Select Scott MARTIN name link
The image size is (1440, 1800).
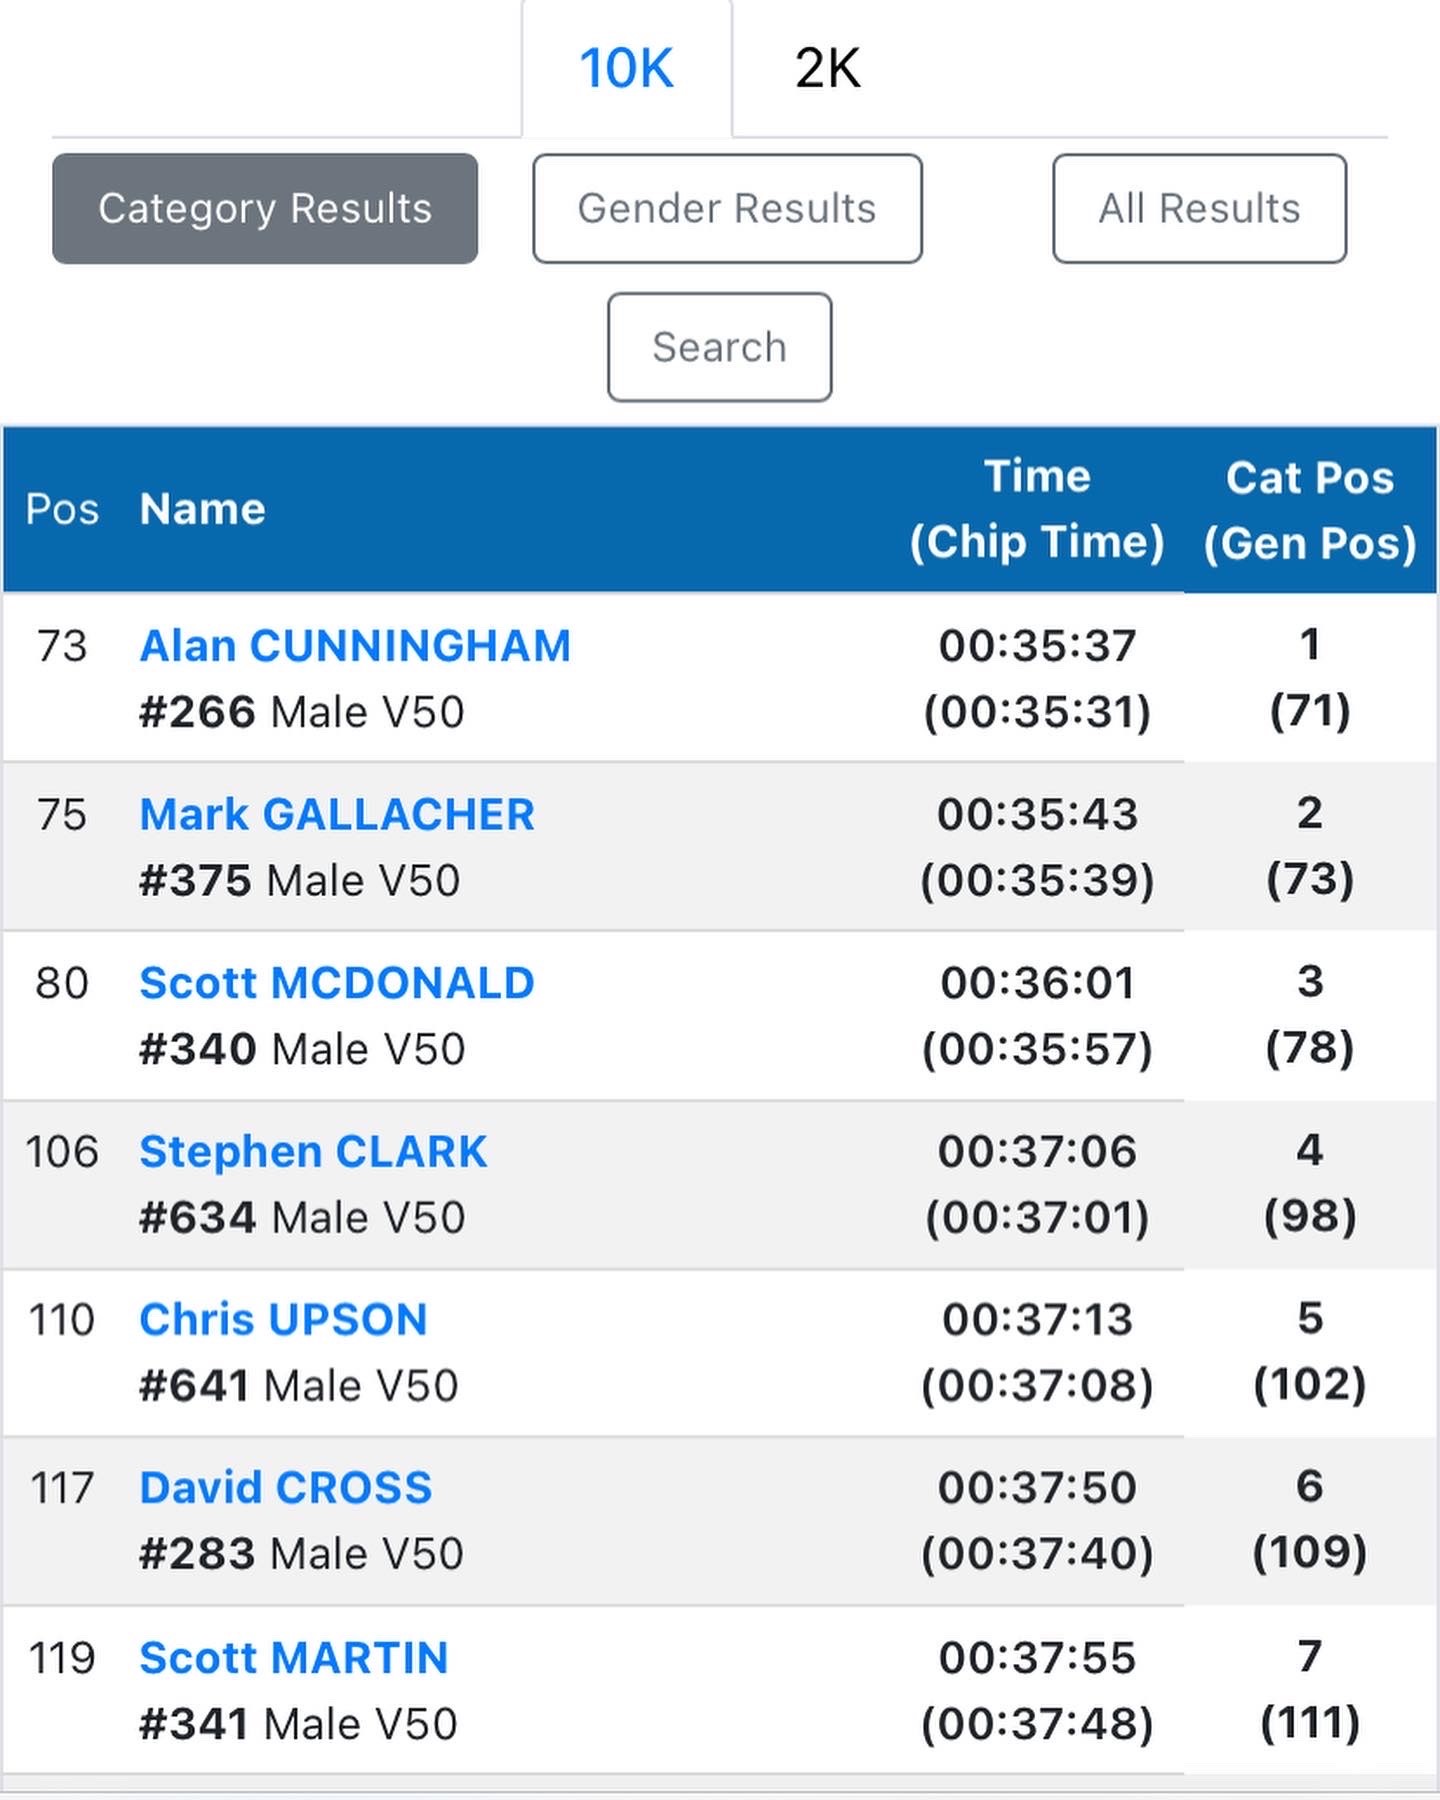293,1658
